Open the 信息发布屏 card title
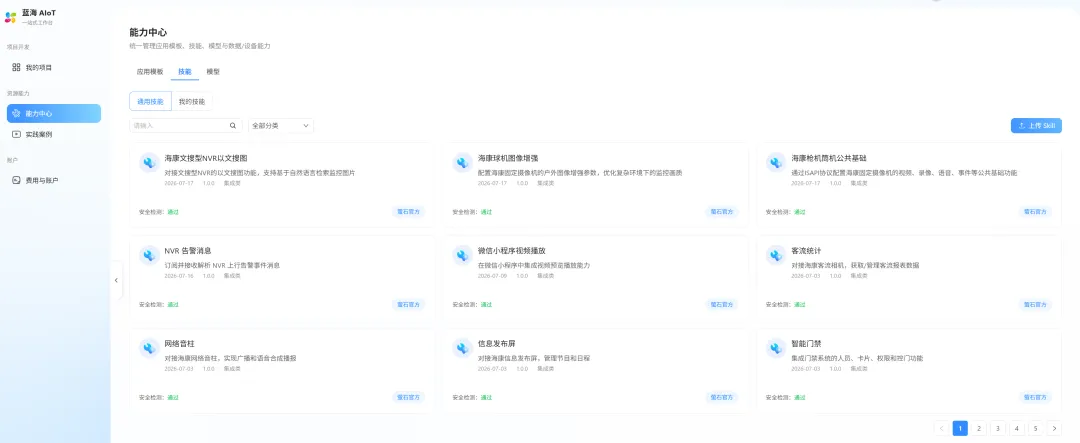The width and height of the screenshot is (1080, 443). tap(497, 343)
